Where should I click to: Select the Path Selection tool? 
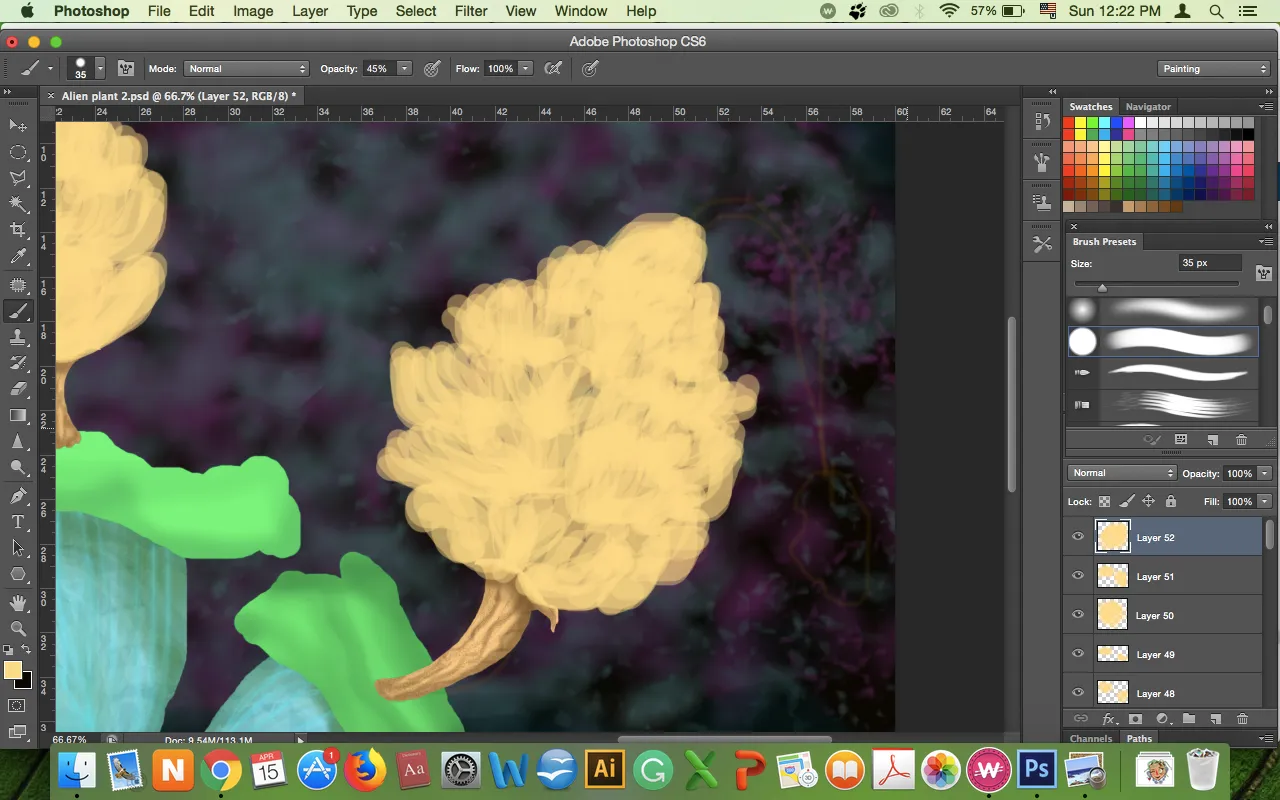coord(18,548)
